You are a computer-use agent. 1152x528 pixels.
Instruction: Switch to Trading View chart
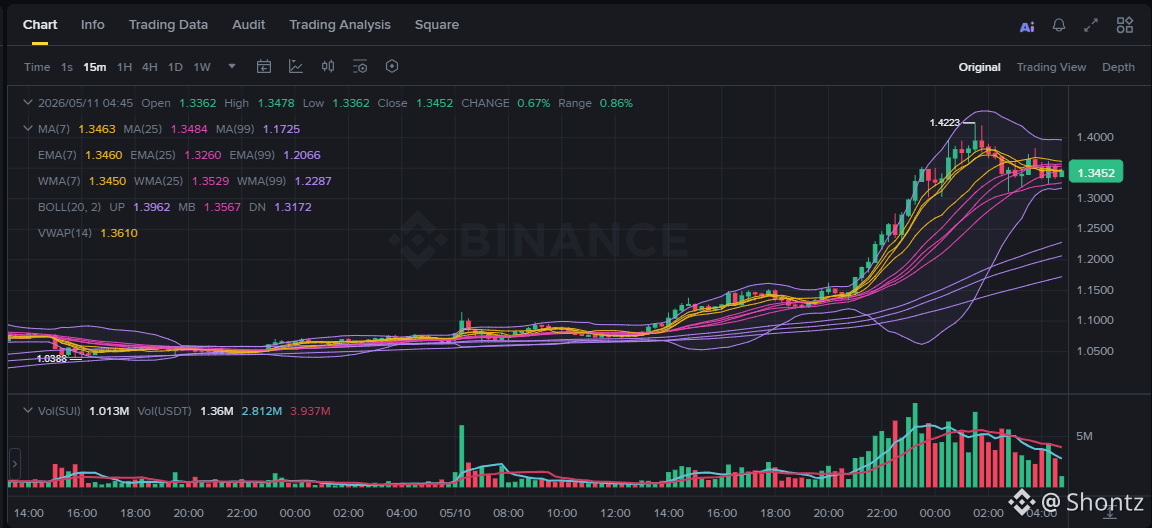tap(1051, 67)
